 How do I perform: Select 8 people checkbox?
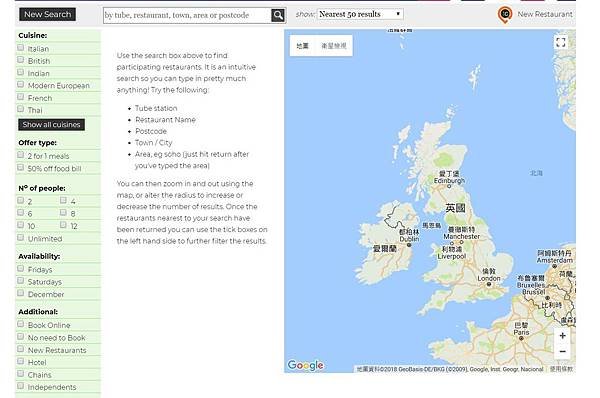tap(64, 213)
